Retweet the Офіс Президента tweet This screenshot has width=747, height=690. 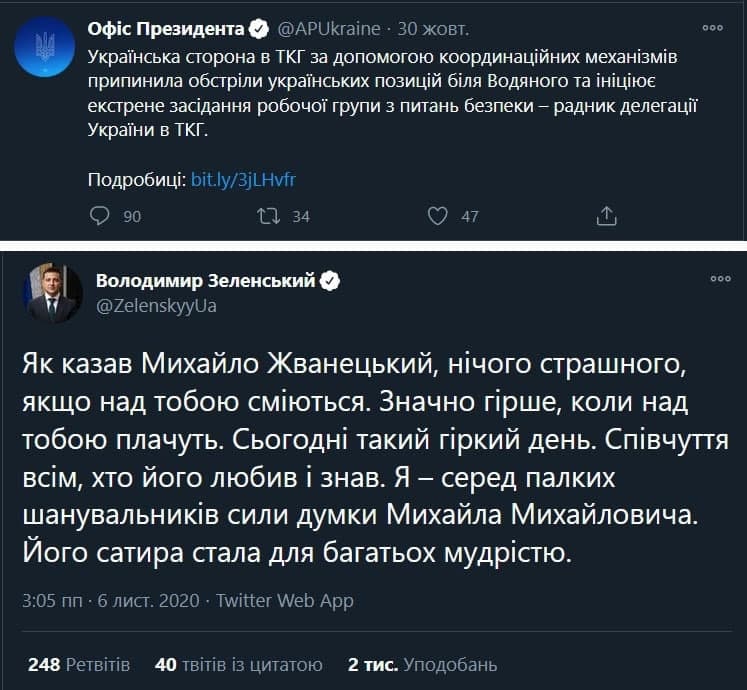(268, 216)
